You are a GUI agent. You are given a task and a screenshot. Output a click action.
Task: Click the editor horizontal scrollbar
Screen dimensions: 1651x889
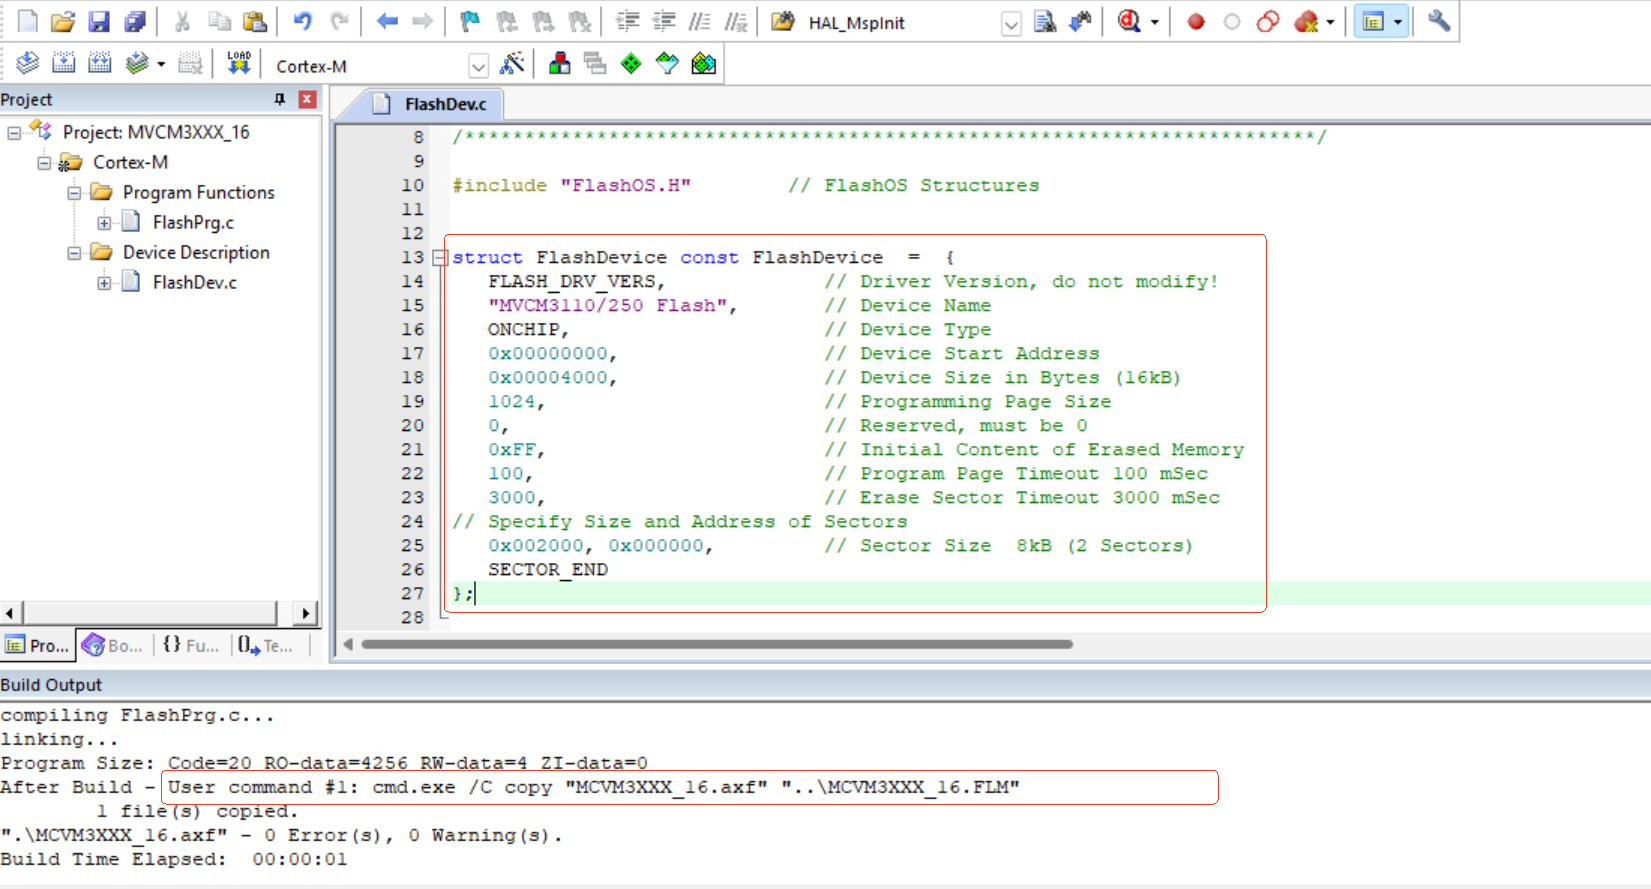[x=716, y=645]
